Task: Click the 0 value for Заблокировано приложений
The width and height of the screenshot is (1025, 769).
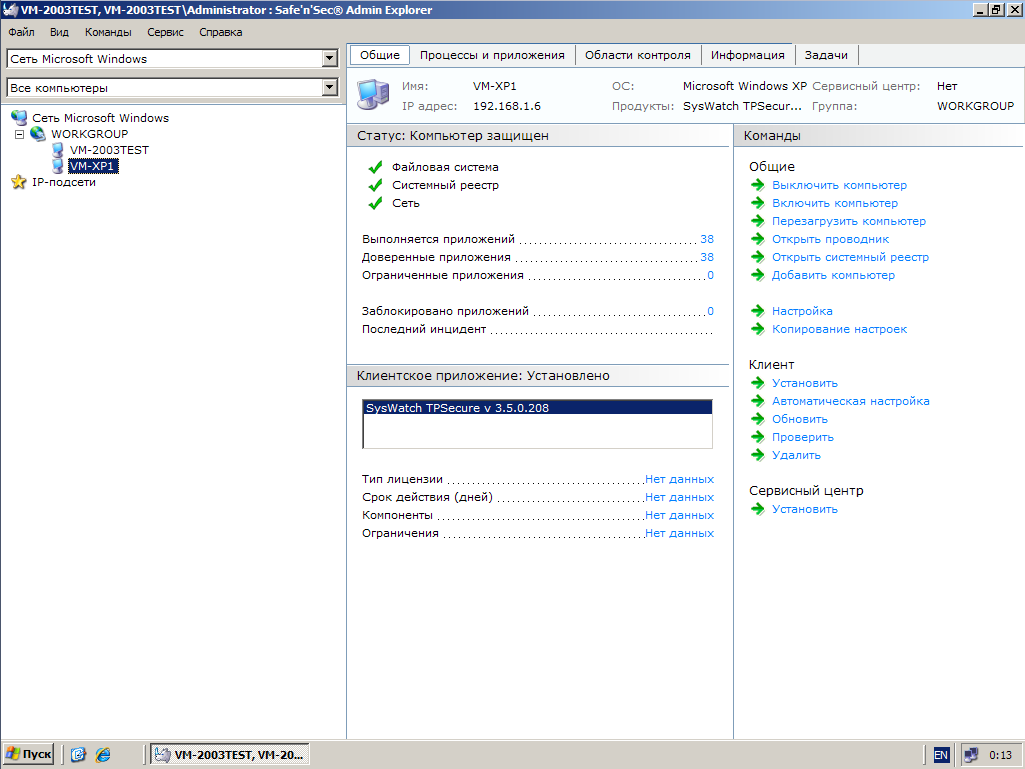Action: (711, 311)
